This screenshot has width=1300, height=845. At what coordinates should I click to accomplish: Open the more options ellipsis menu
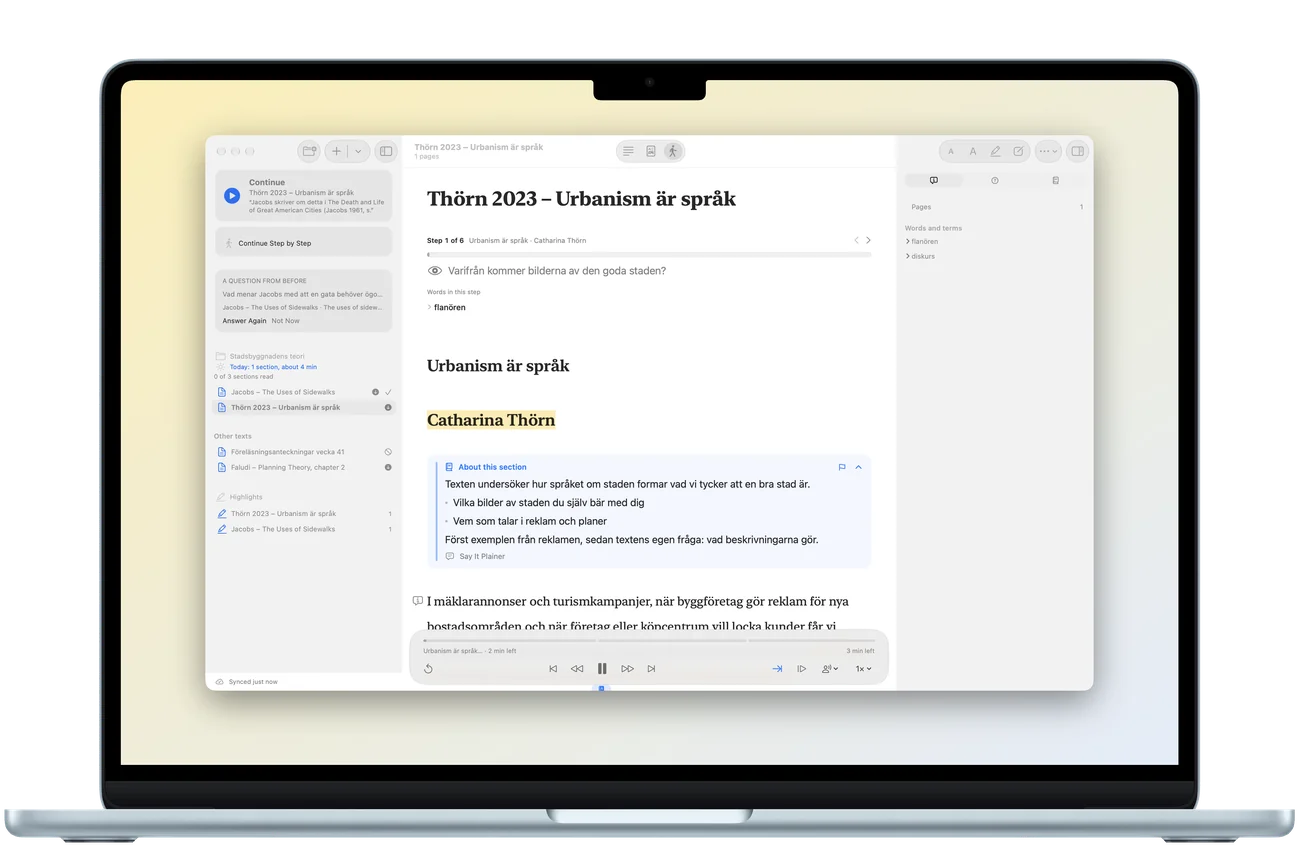1048,152
